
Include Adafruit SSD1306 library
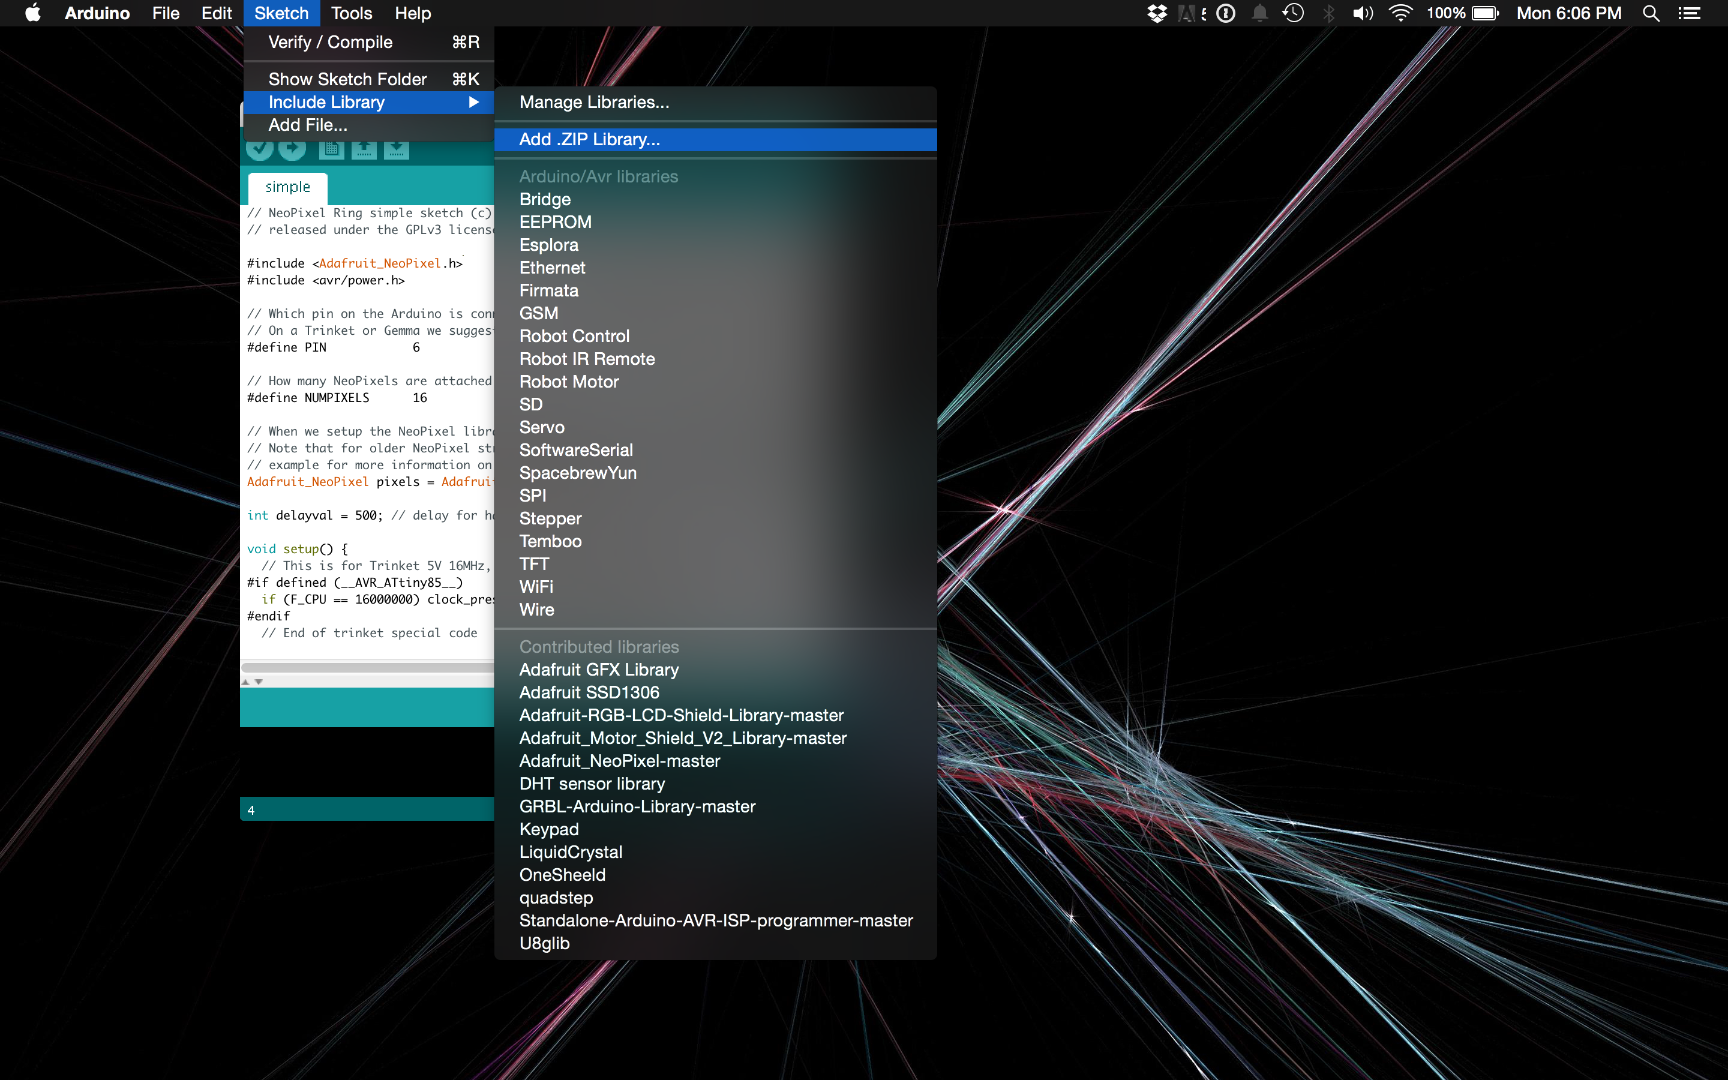tap(715, 693)
